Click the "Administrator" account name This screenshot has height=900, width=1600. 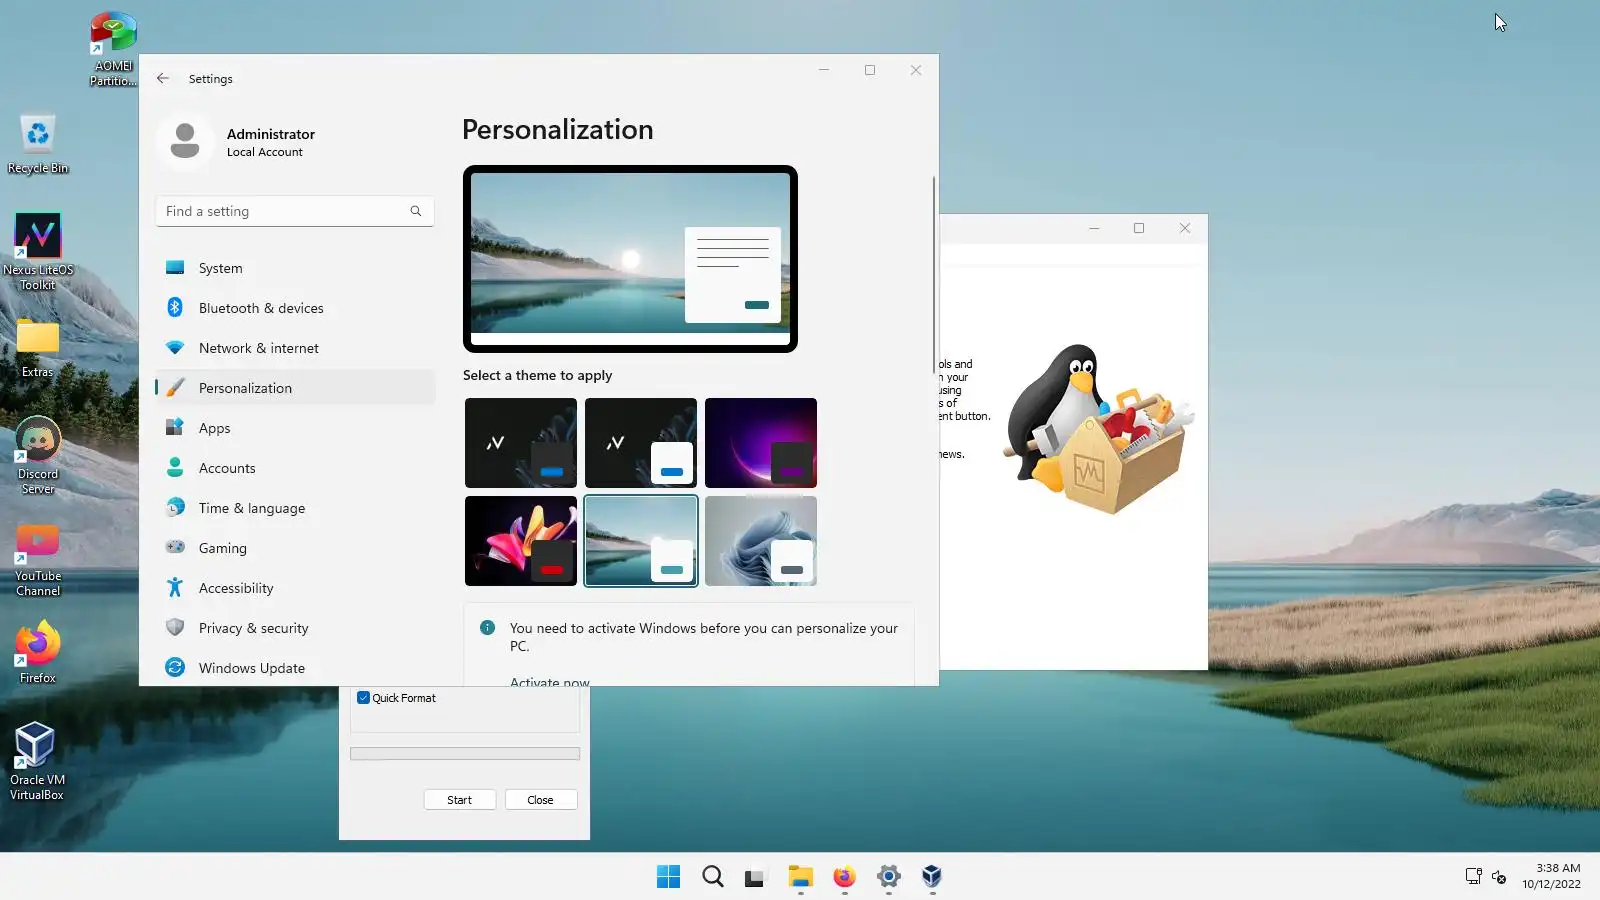271,134
